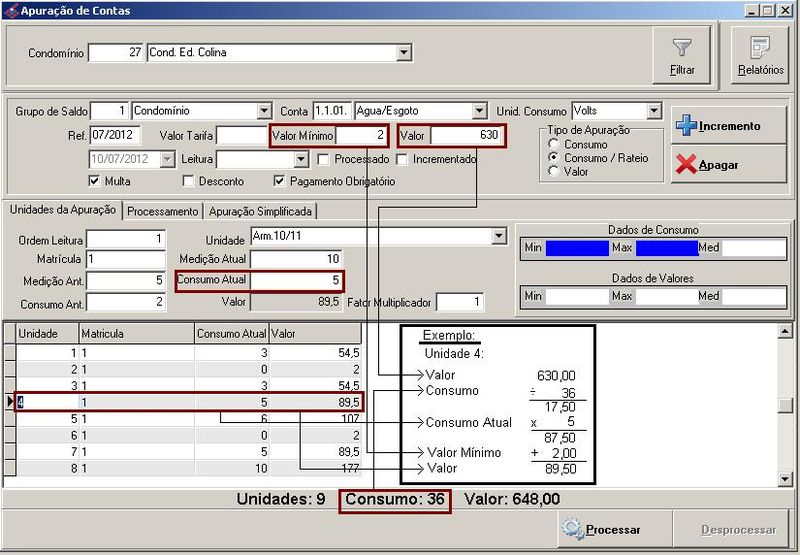Open Relatórios report icon
The image size is (800, 555).
pos(760,47)
